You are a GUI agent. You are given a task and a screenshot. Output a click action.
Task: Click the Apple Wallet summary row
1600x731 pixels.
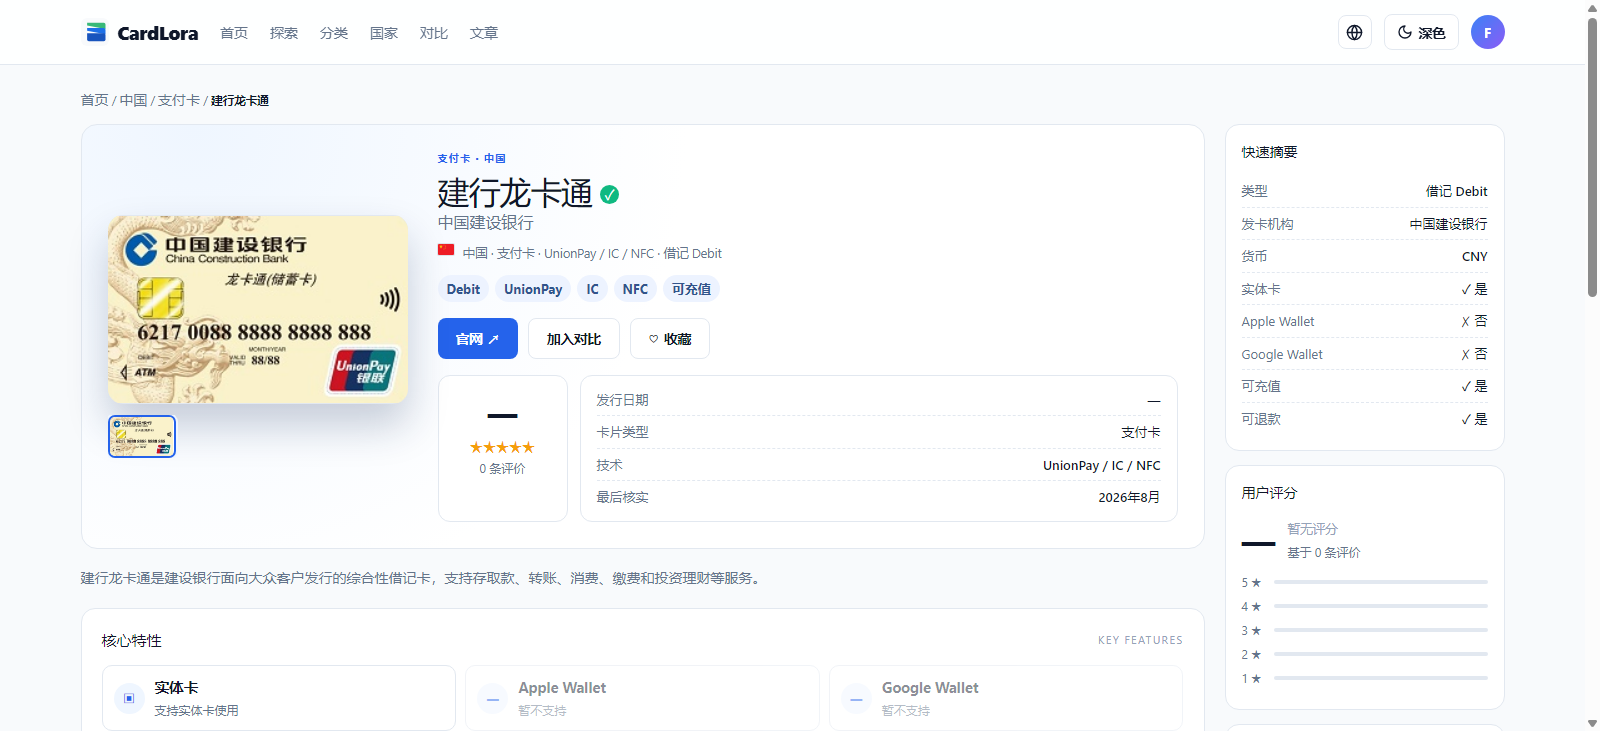pos(1365,321)
